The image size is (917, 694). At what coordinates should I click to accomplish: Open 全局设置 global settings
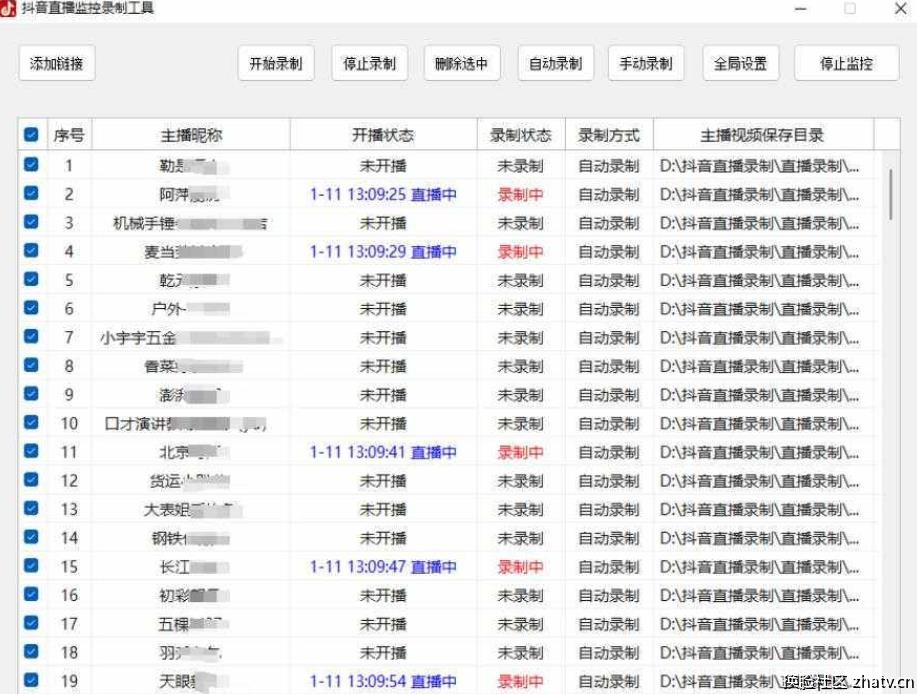[740, 63]
